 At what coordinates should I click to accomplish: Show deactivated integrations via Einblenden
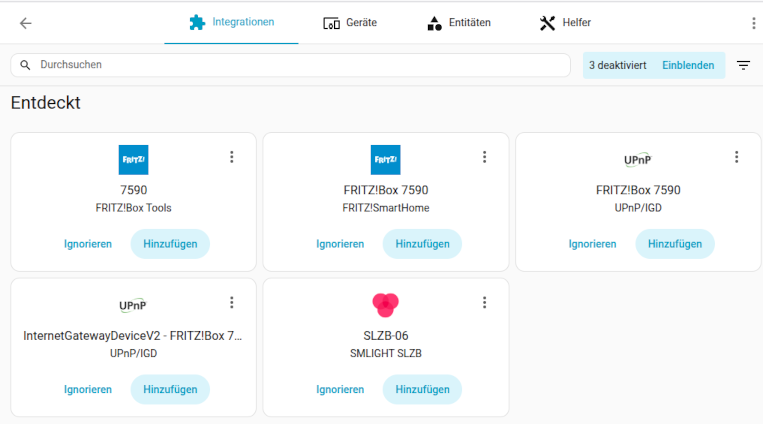point(688,65)
